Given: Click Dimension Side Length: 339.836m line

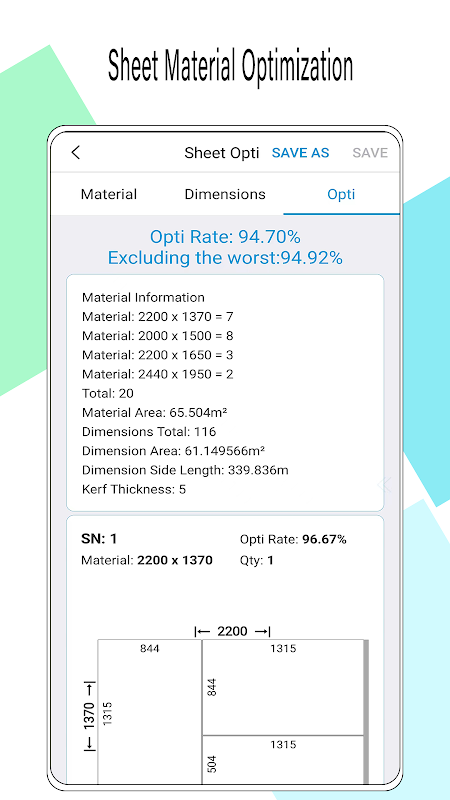Looking at the screenshot, I should (x=185, y=470).
